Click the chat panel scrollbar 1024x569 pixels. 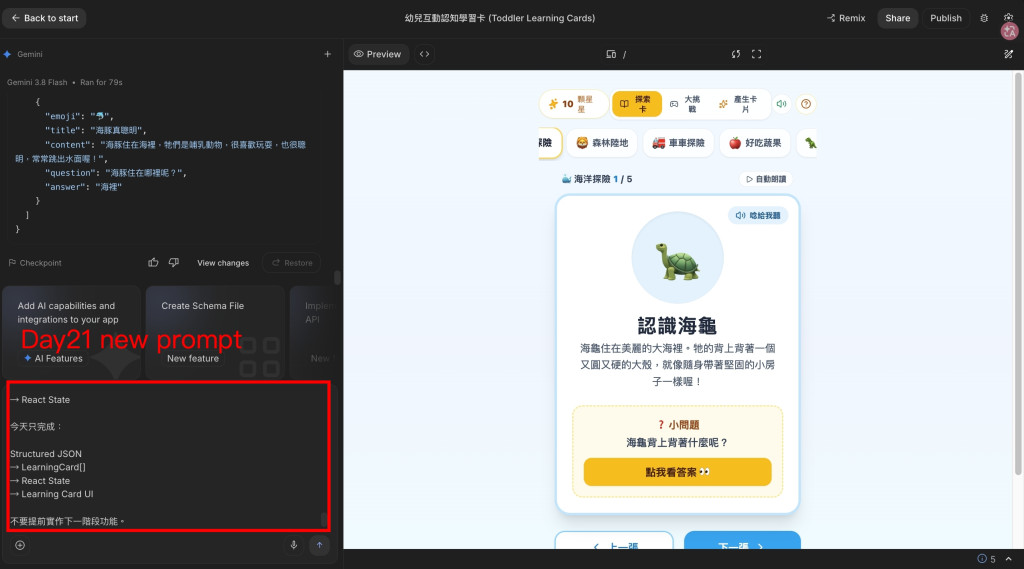click(x=337, y=278)
